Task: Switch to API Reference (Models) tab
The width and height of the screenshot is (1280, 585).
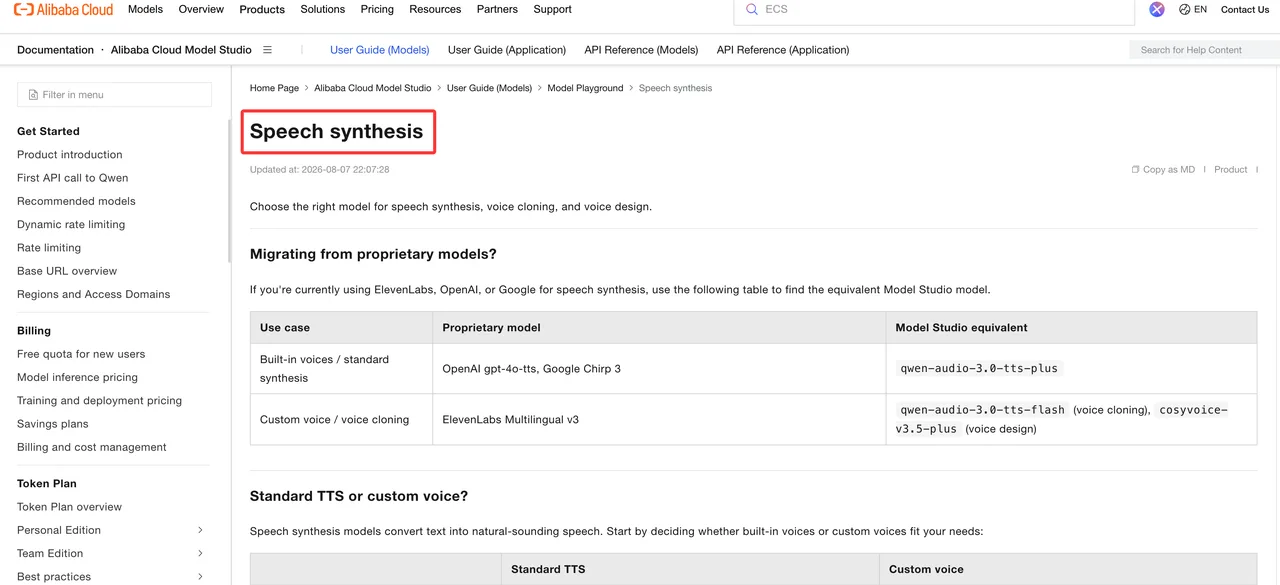Action: [641, 50]
